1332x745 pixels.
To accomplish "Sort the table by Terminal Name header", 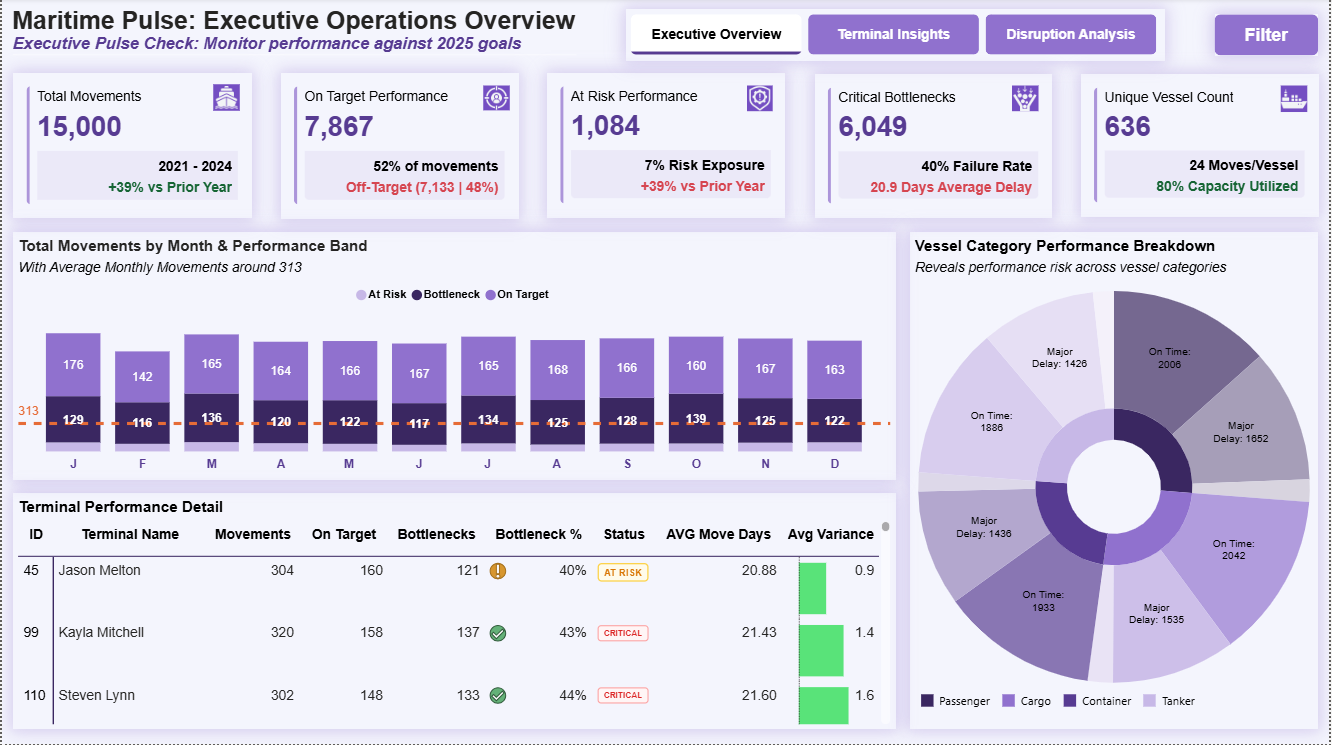I will tap(130, 534).
